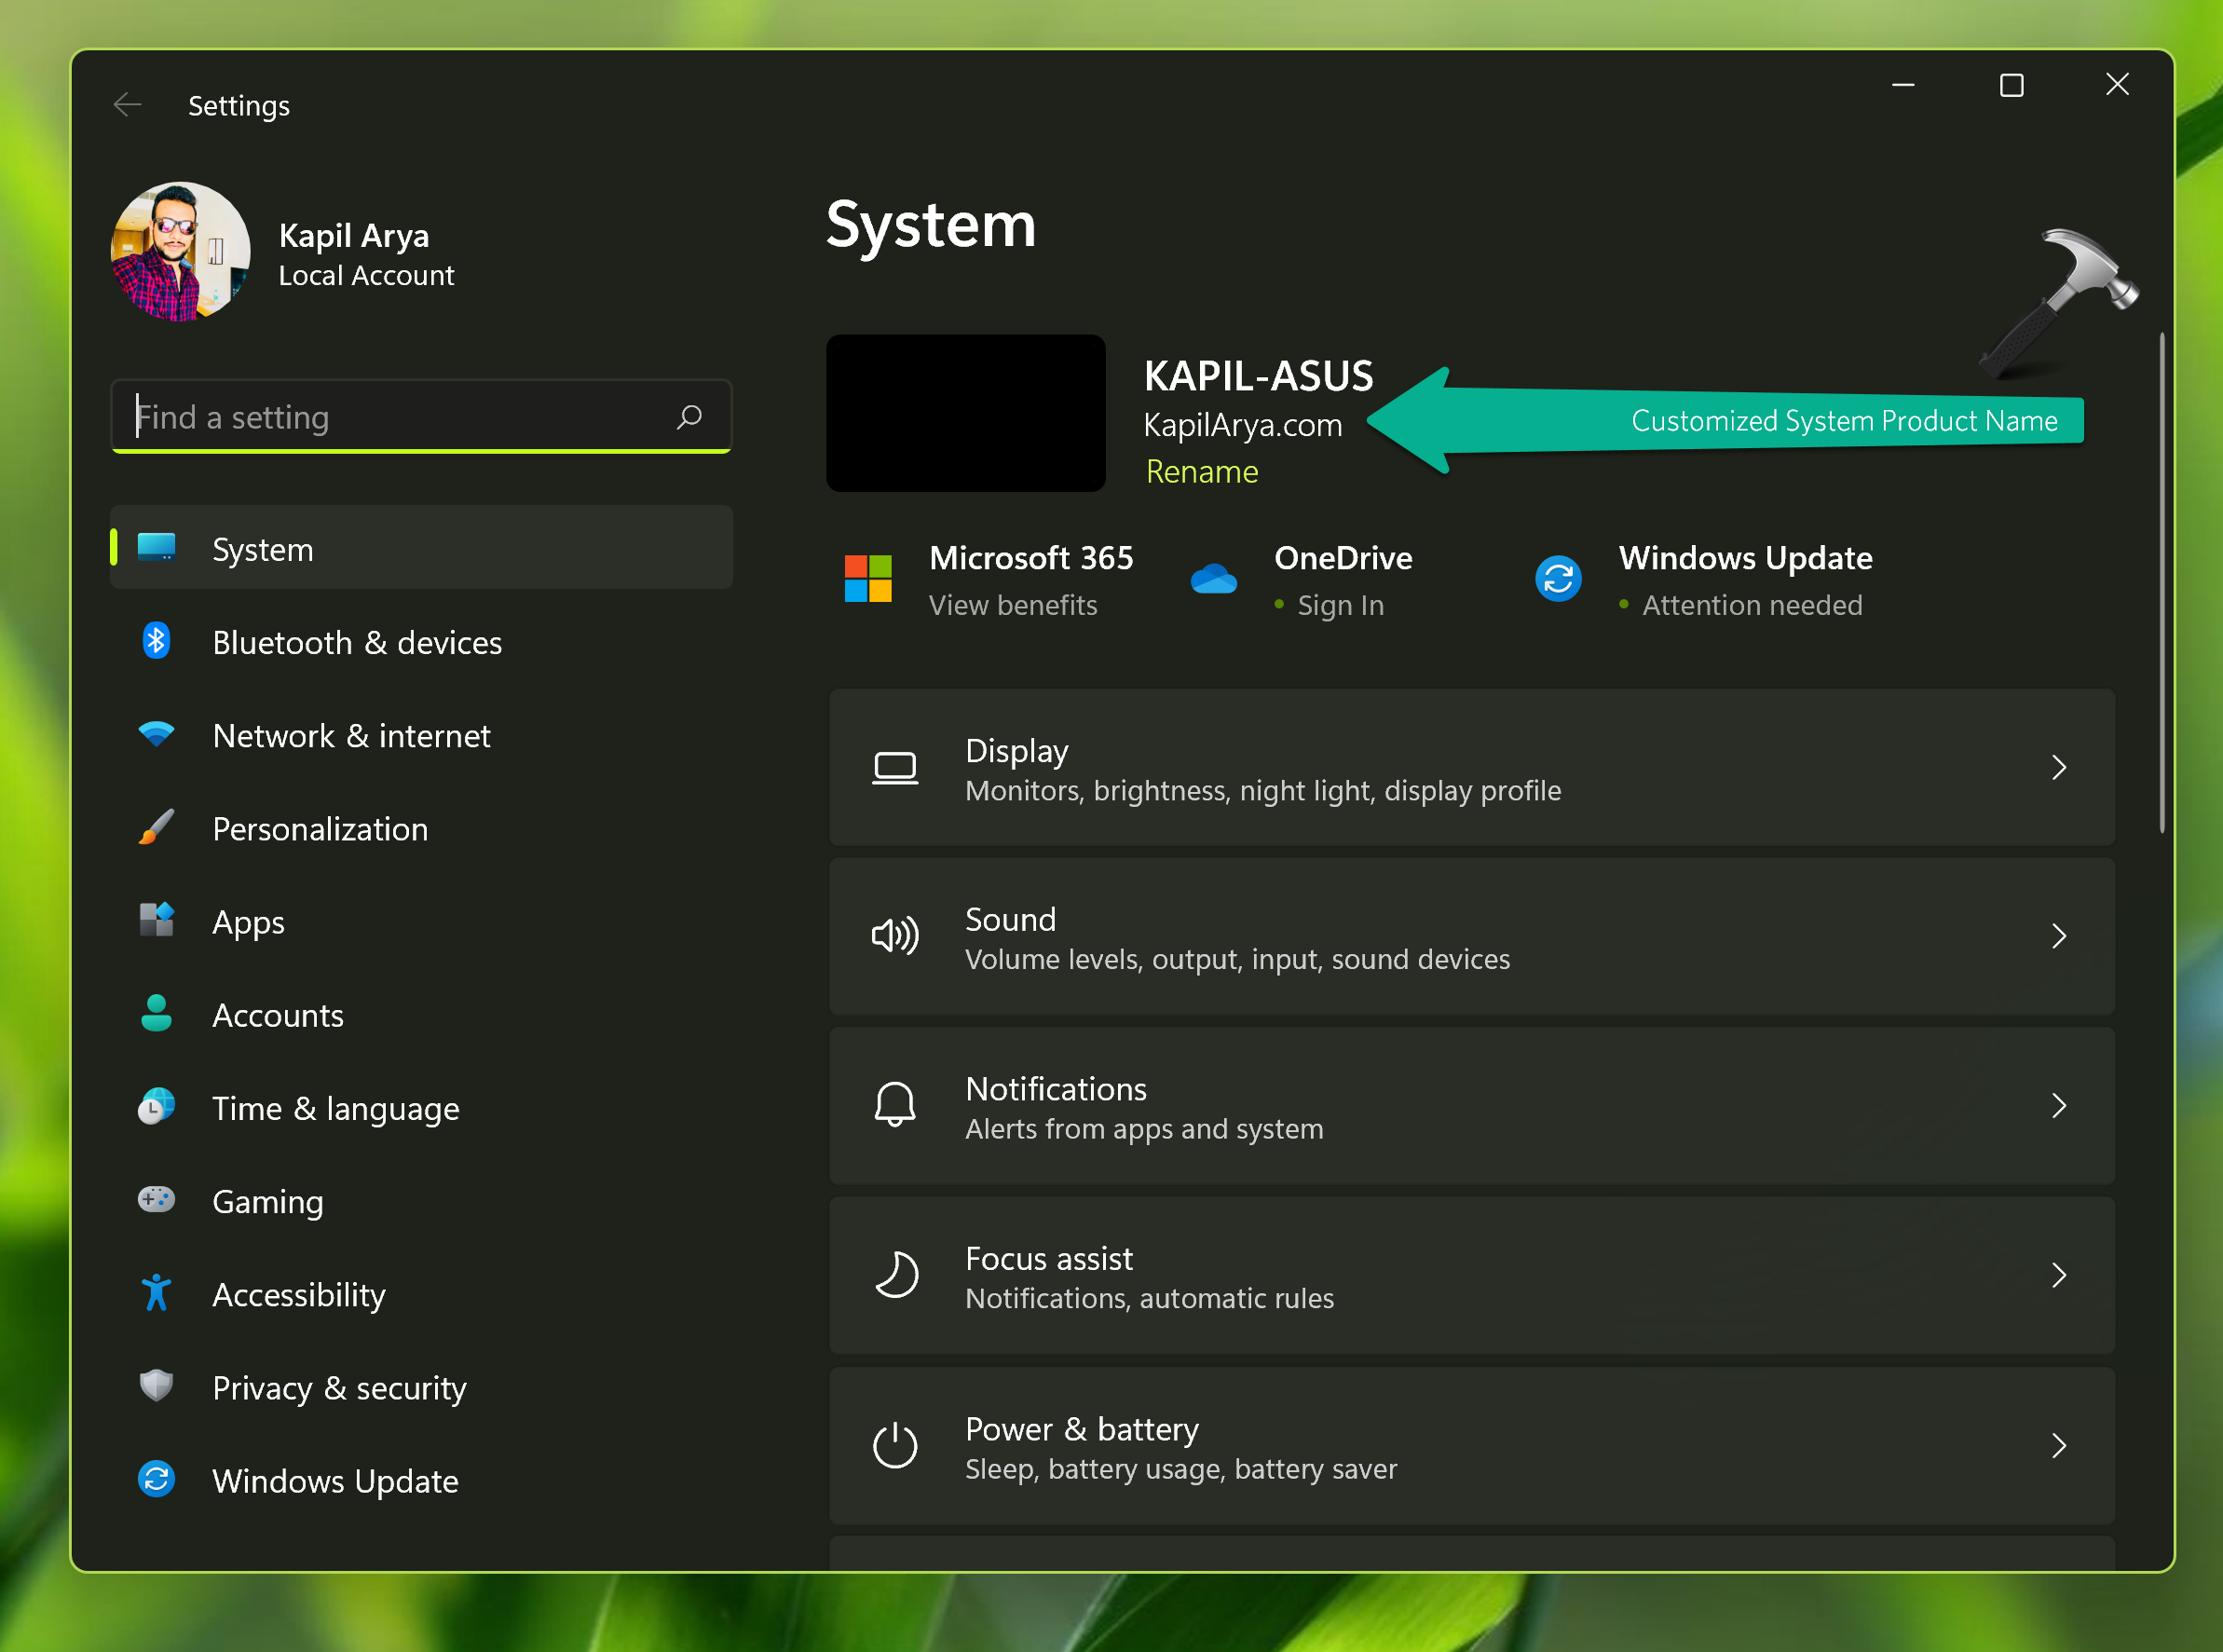Screen dimensions: 2223x1652
Task: Click the Network & internet Wi-Fi icon
Action: click(156, 734)
